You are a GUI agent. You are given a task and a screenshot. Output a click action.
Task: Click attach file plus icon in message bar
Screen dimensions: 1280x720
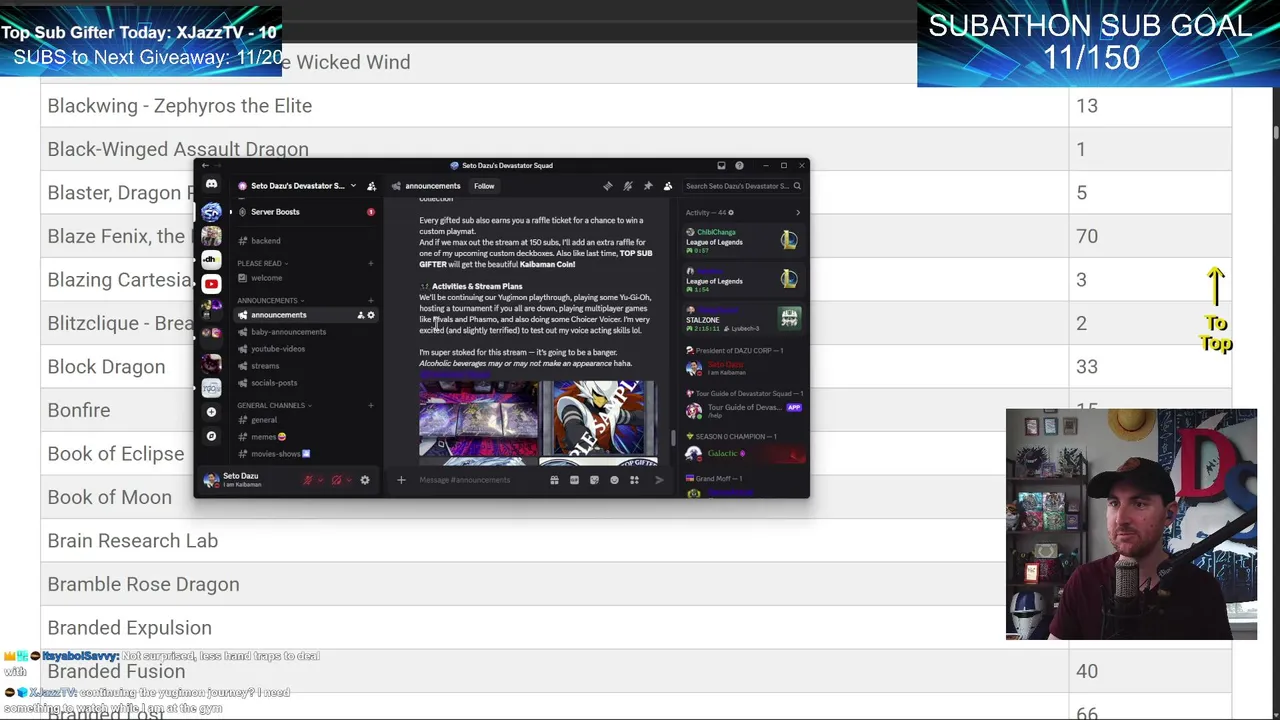(401, 480)
